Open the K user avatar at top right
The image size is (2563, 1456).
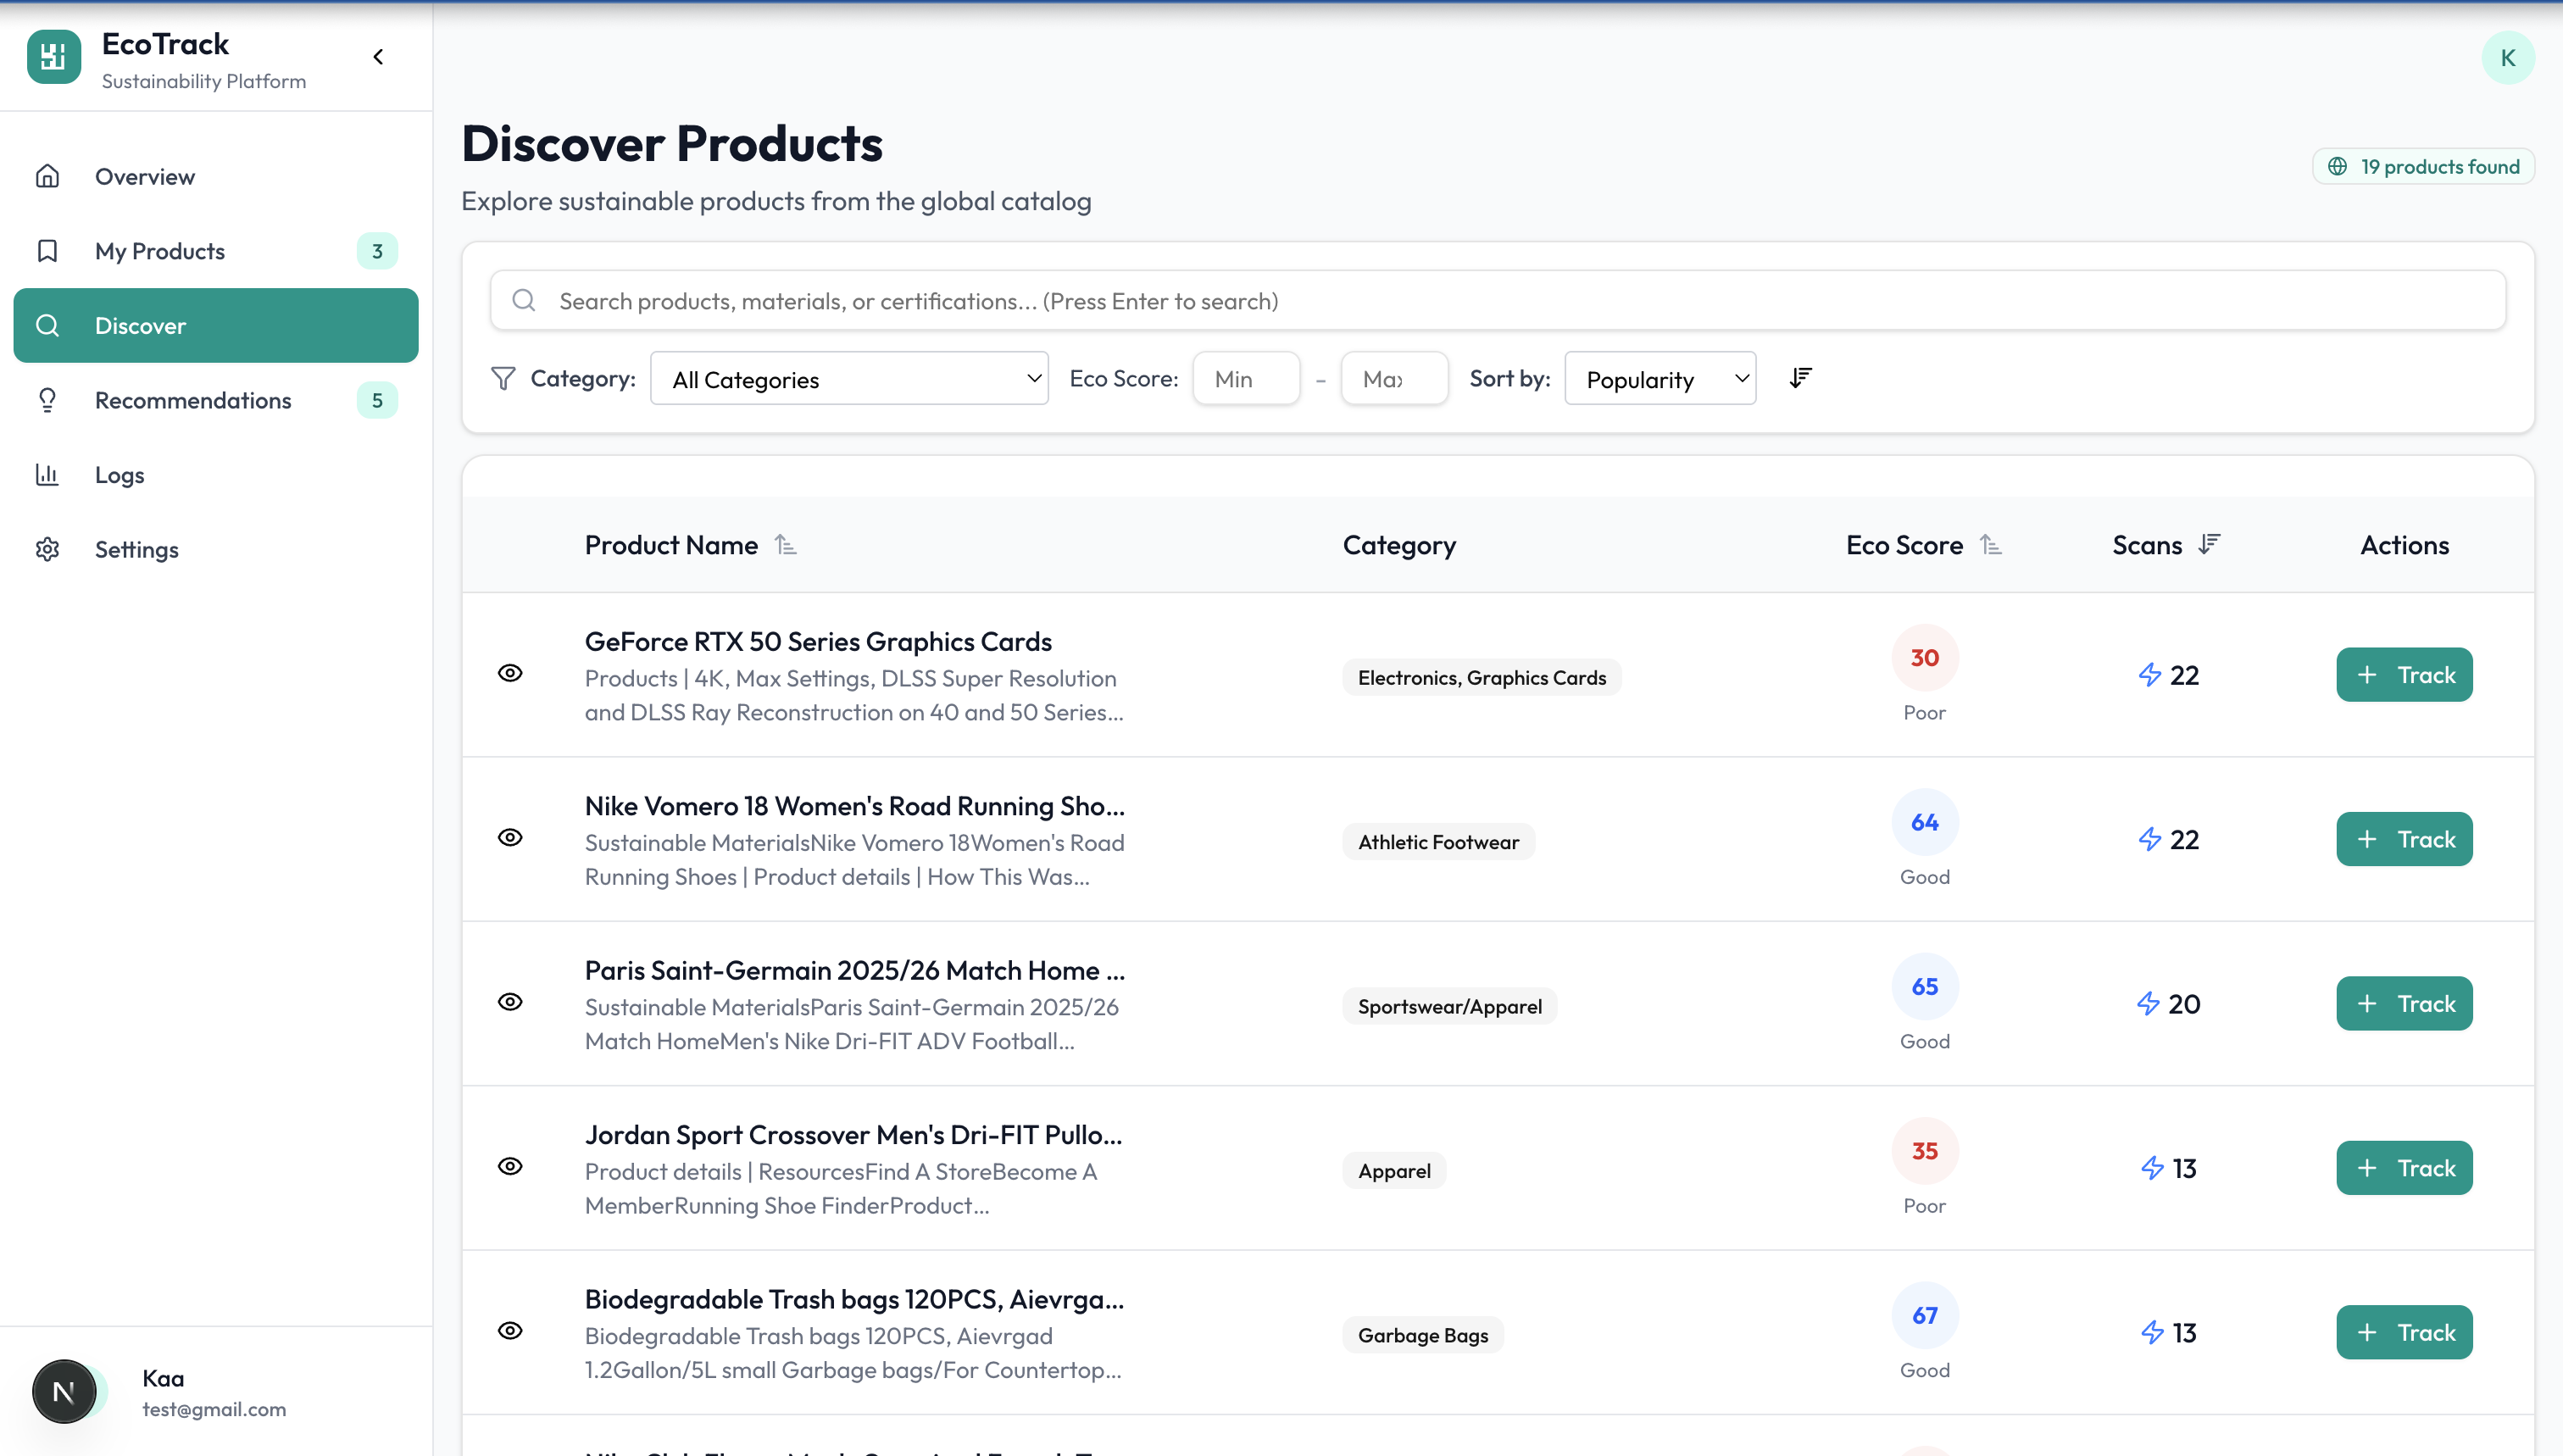(x=2507, y=58)
